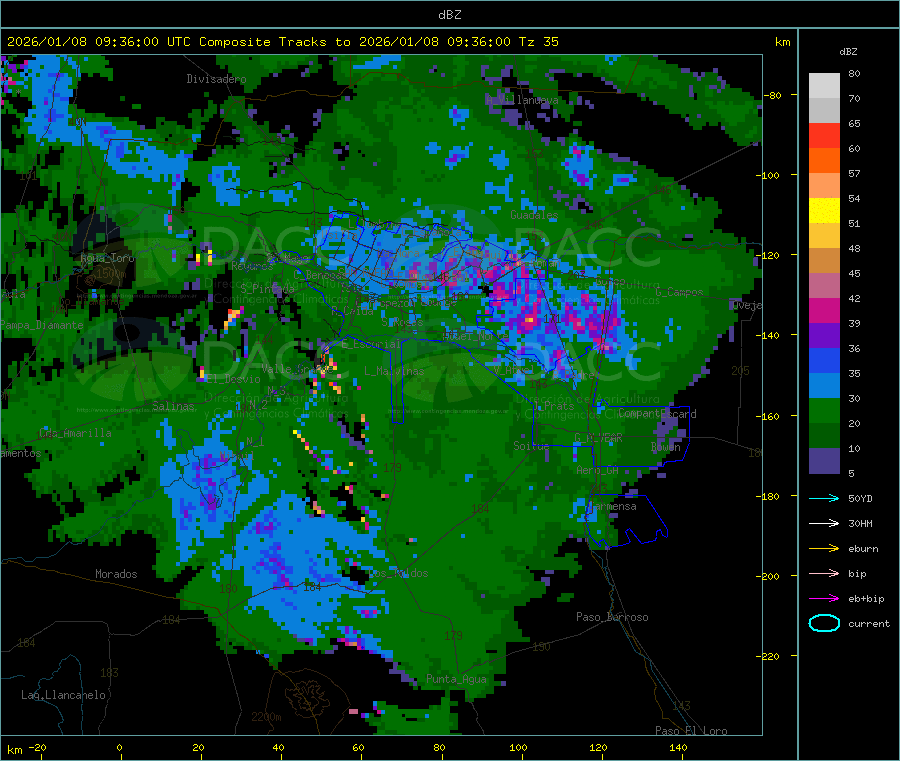
Task: Click the 'Morados' map label
Action: [116, 574]
